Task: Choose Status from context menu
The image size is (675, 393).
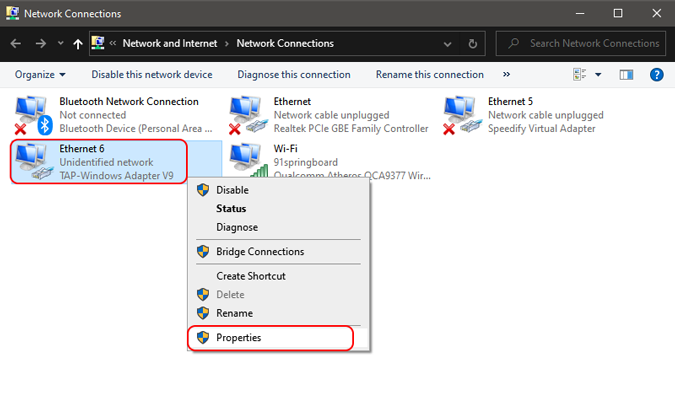Action: coord(279,208)
